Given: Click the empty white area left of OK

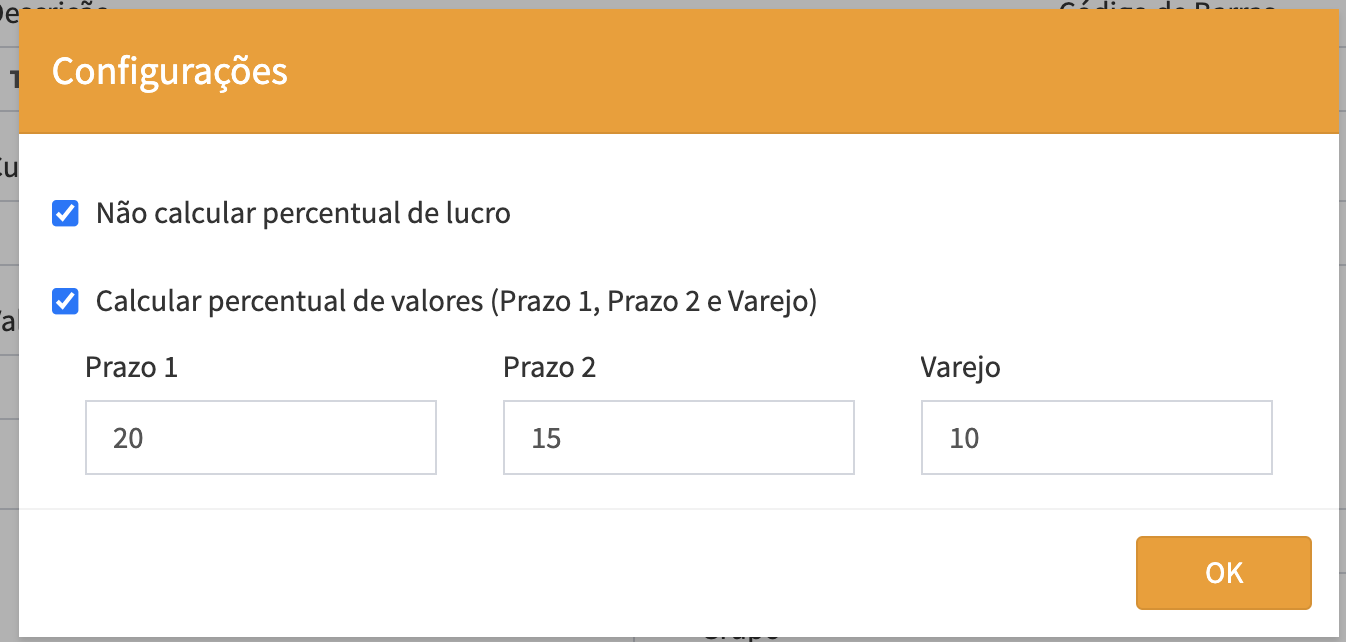Looking at the screenshot, I should (x=600, y=573).
